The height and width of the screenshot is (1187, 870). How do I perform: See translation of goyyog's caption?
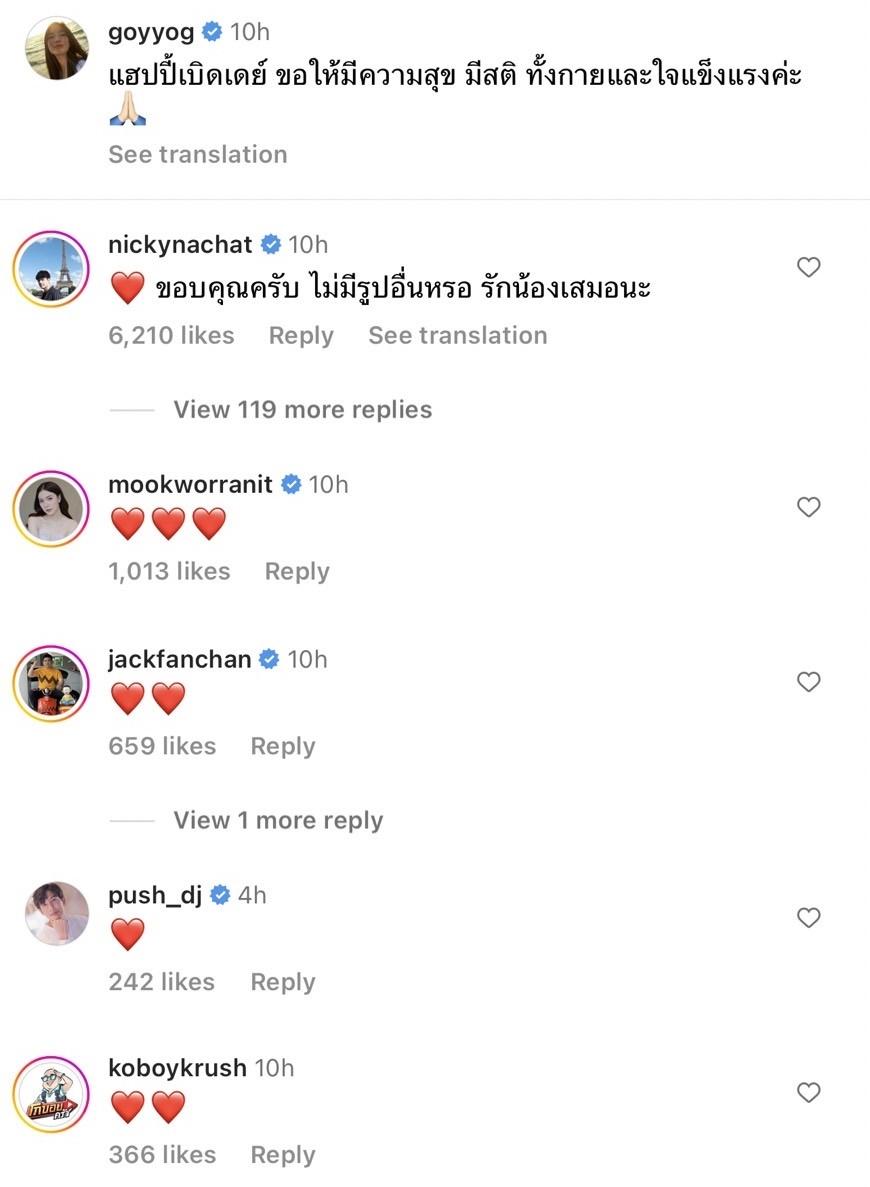[198, 154]
